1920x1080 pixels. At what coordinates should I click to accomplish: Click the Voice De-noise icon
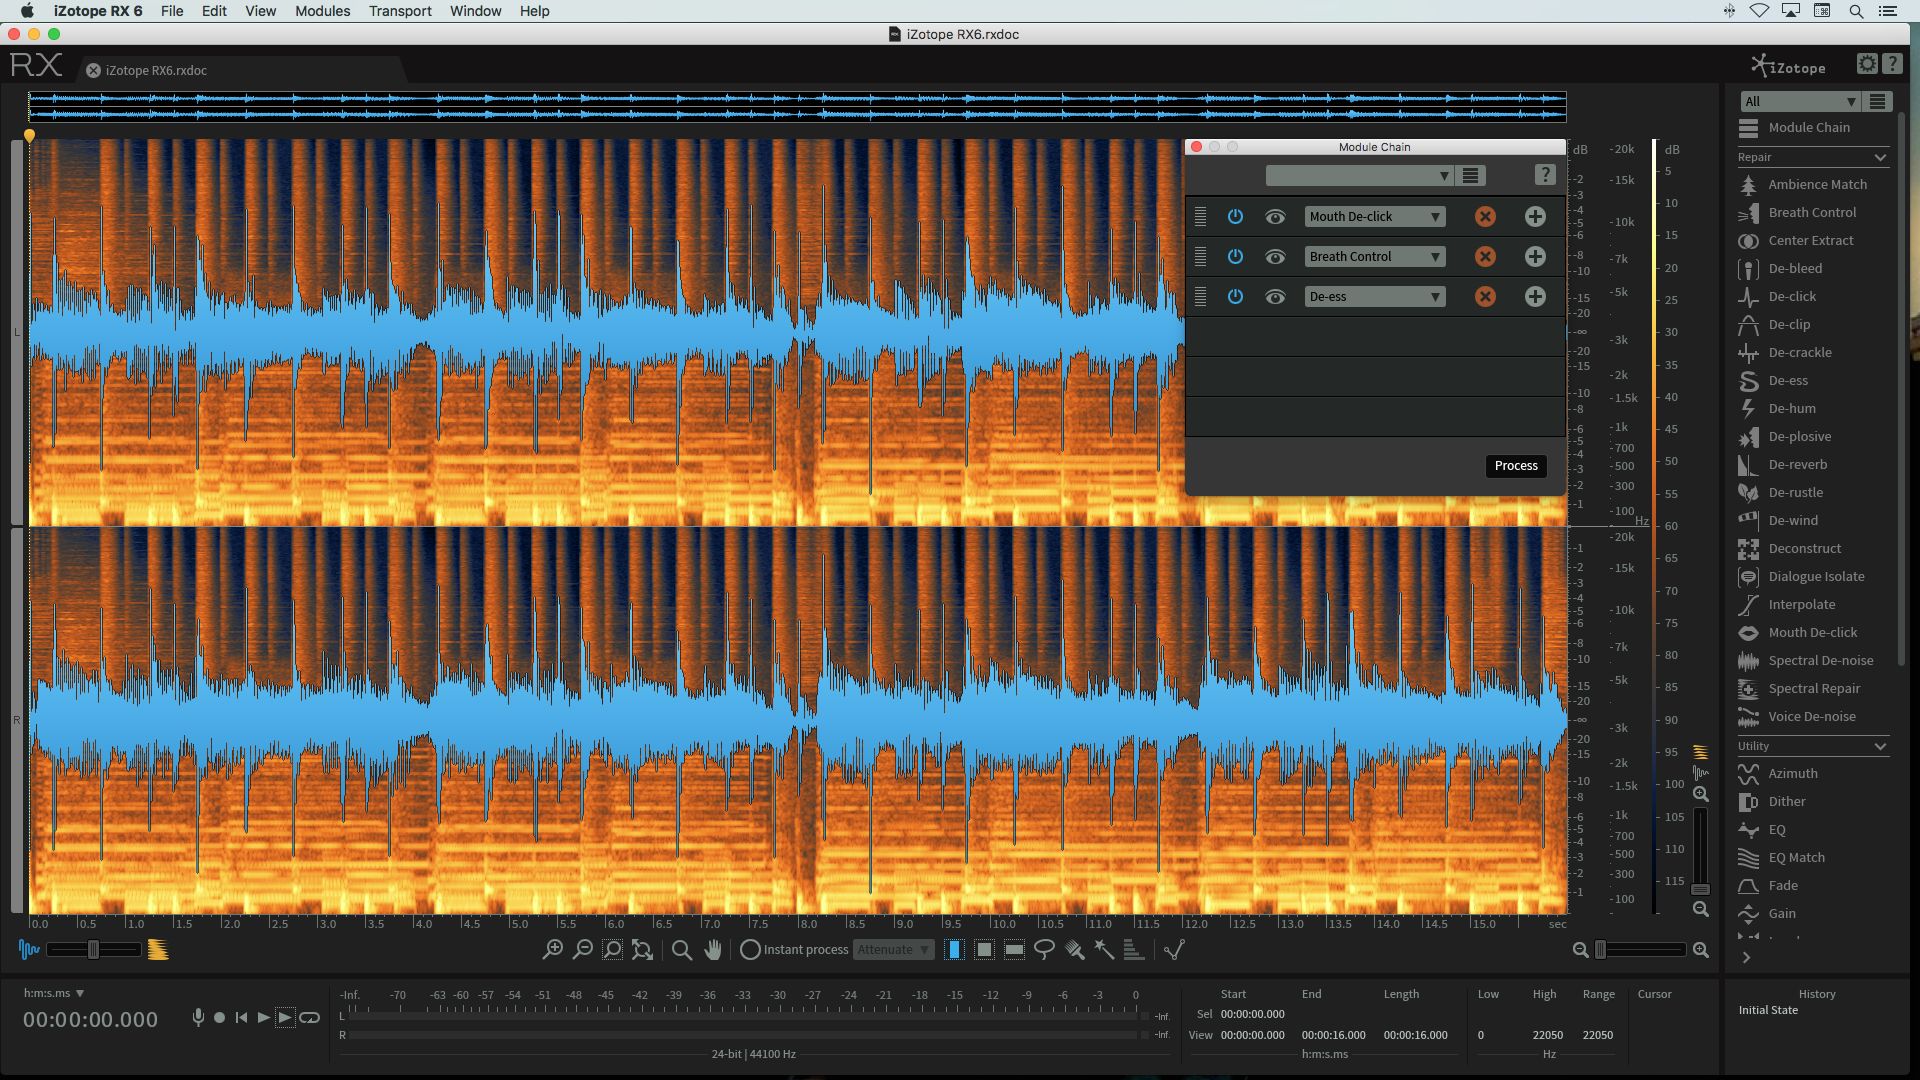1750,716
